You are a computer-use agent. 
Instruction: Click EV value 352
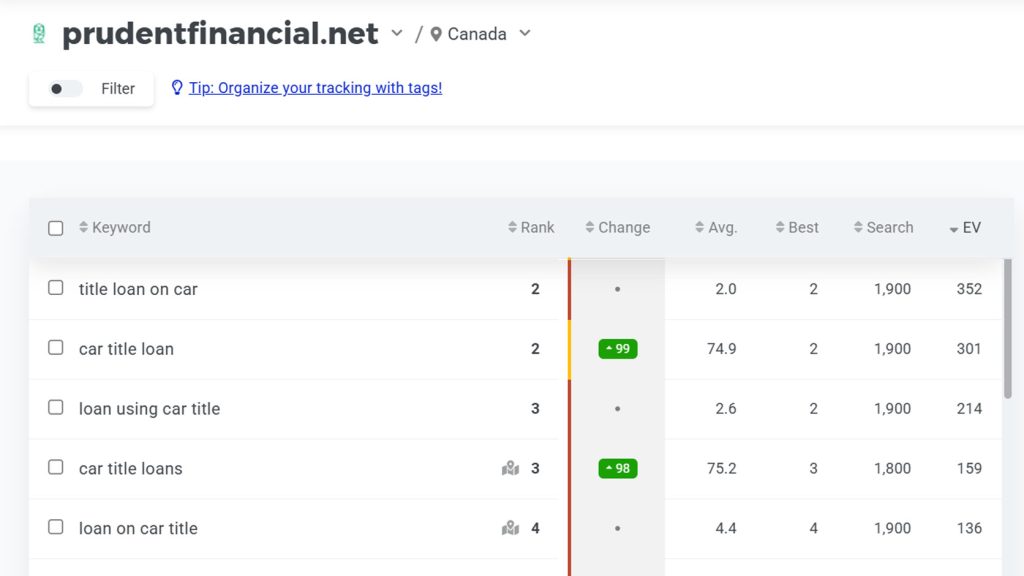969,289
